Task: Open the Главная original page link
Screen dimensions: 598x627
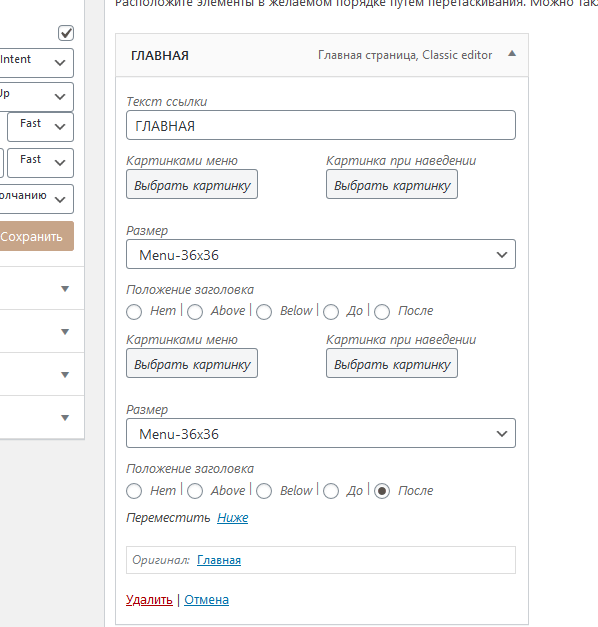Action: click(219, 560)
